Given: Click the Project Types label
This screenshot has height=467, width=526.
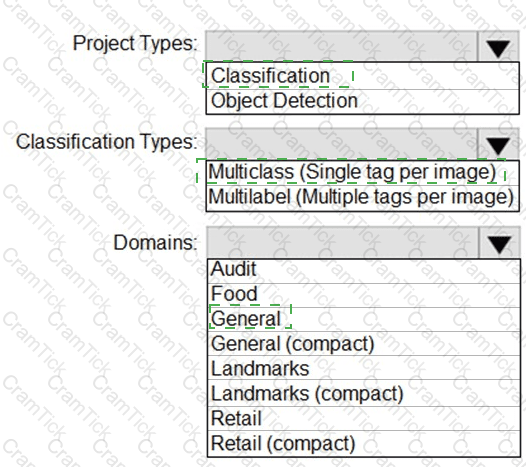Looking at the screenshot, I should pos(135,44).
